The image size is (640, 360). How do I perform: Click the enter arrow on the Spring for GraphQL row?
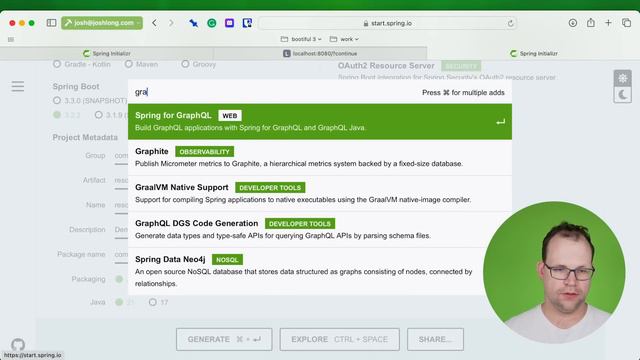click(500, 122)
